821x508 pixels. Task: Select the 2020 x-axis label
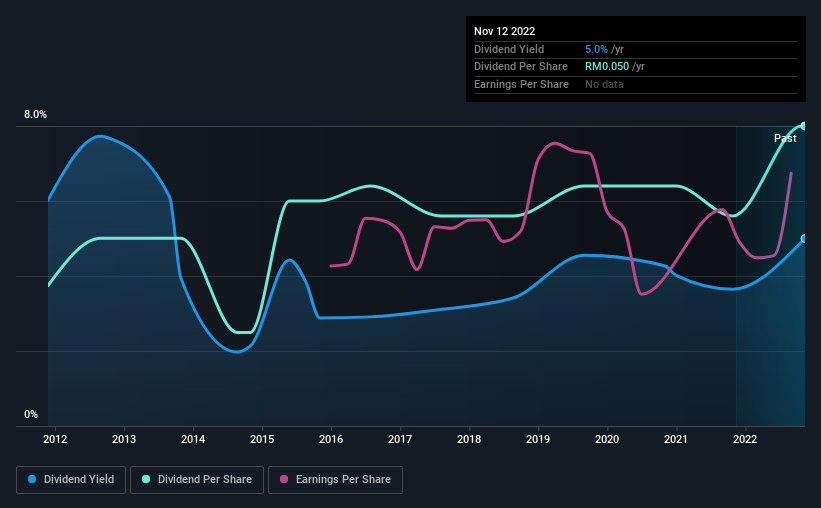click(607, 439)
